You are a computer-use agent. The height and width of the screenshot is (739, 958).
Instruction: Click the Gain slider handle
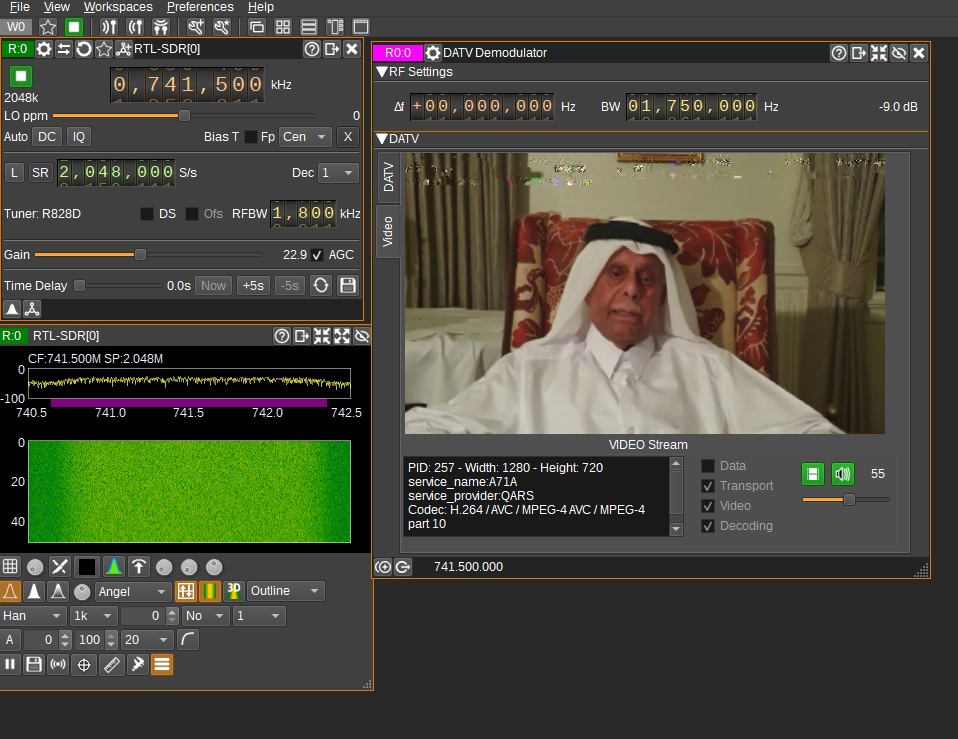click(x=140, y=255)
